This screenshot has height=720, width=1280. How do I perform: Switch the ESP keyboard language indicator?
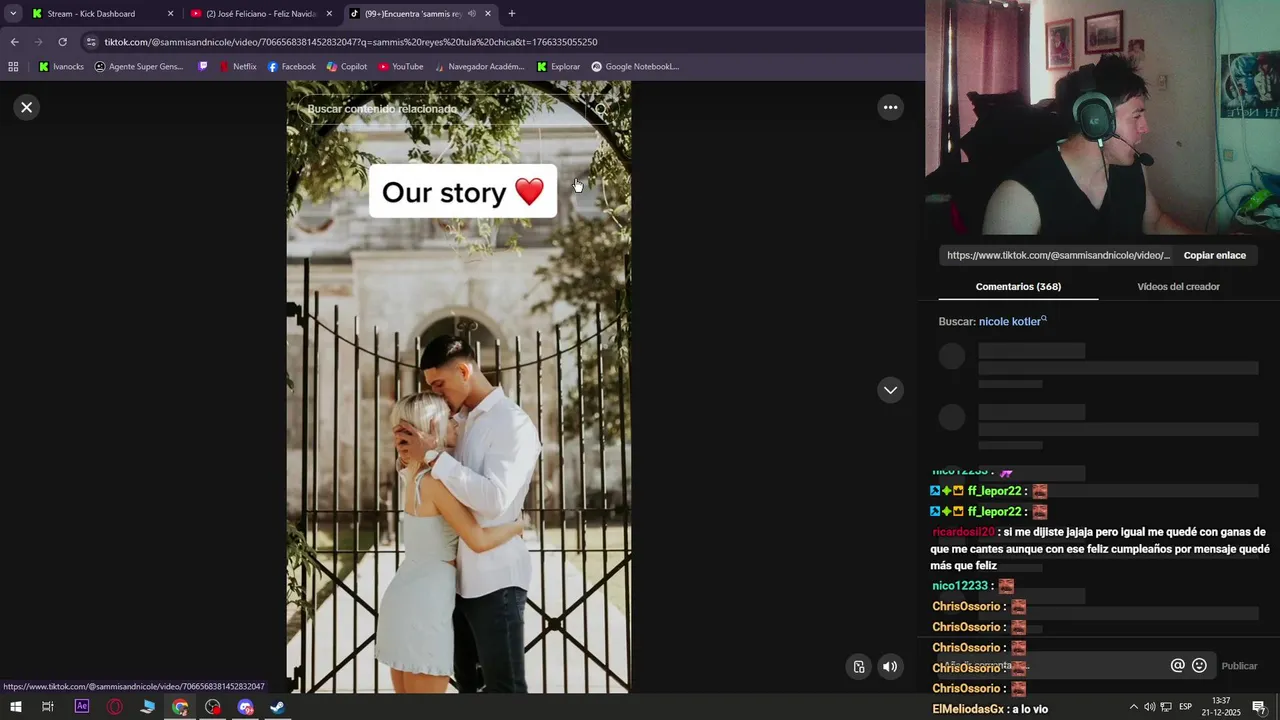1185,707
